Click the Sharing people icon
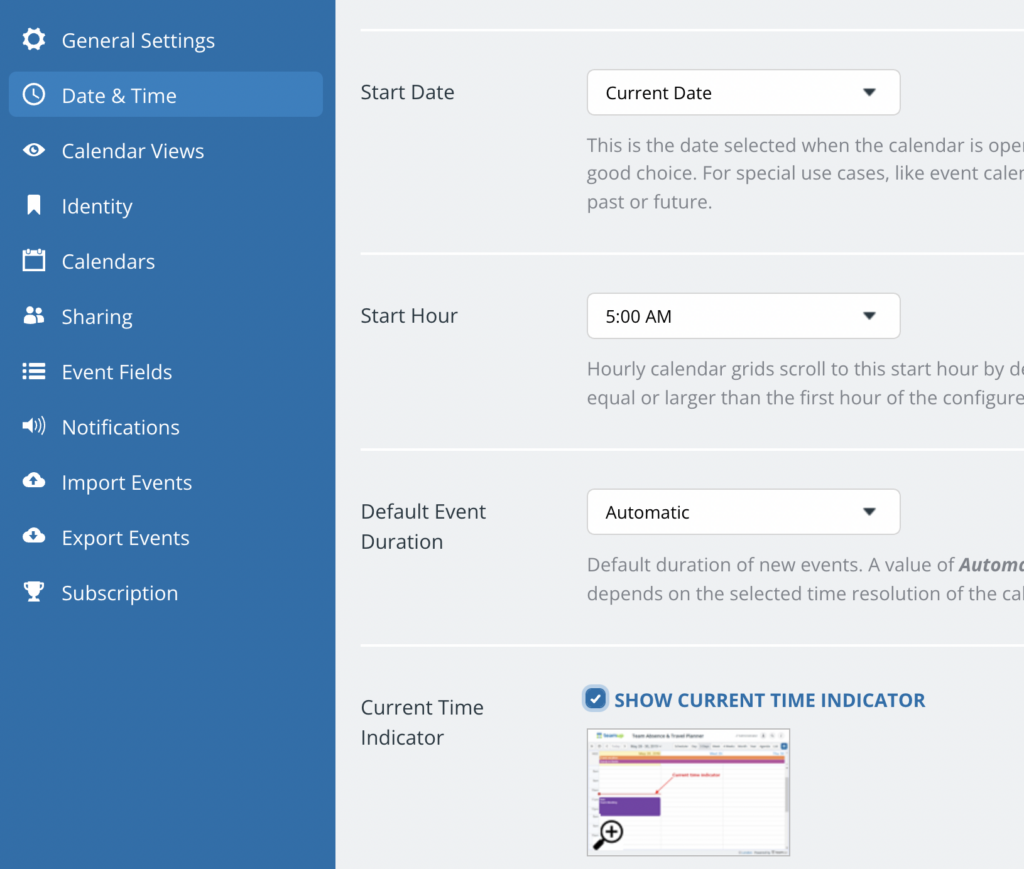The width and height of the screenshot is (1024, 869). 34,316
